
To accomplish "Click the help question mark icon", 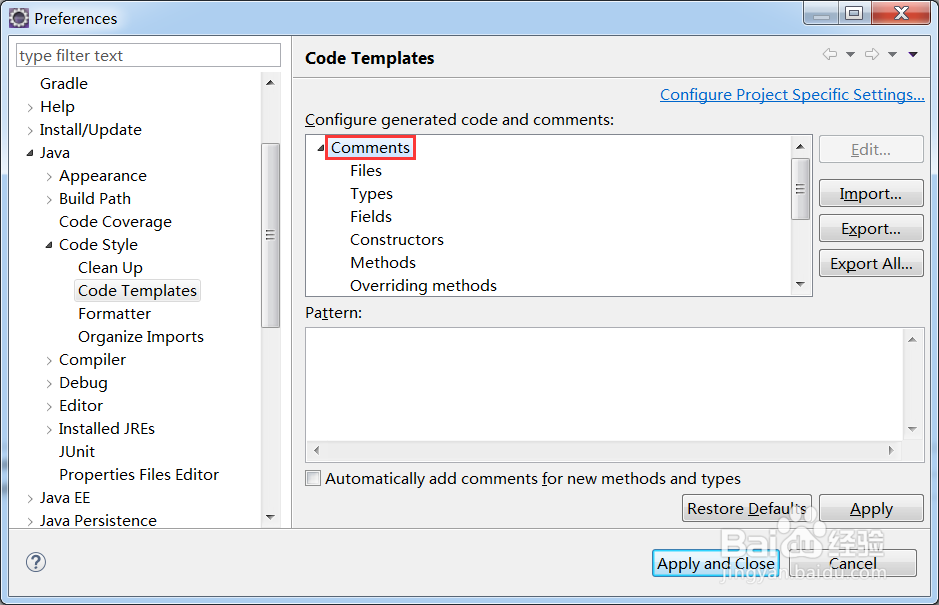I will 36,562.
